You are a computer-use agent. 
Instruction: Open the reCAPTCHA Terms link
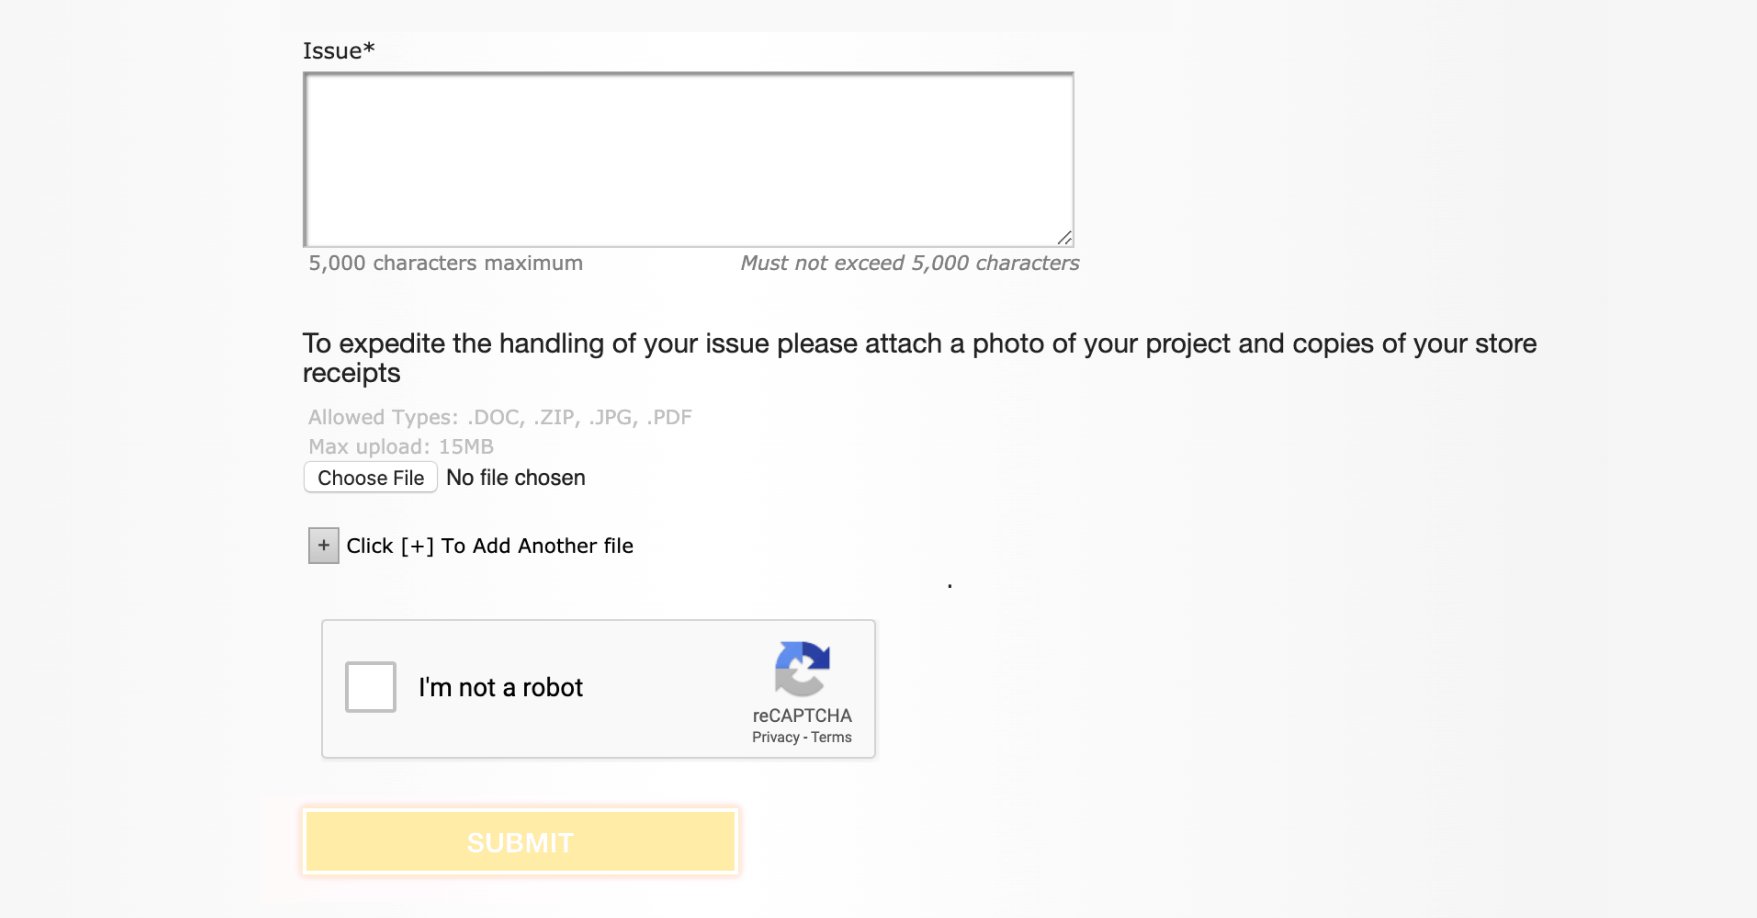(831, 738)
